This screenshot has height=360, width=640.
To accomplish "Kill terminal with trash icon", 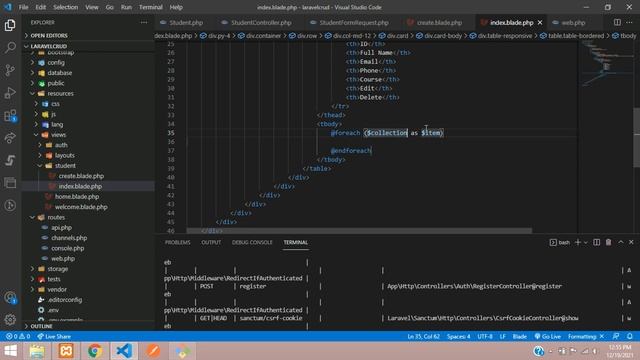I will tap(609, 242).
